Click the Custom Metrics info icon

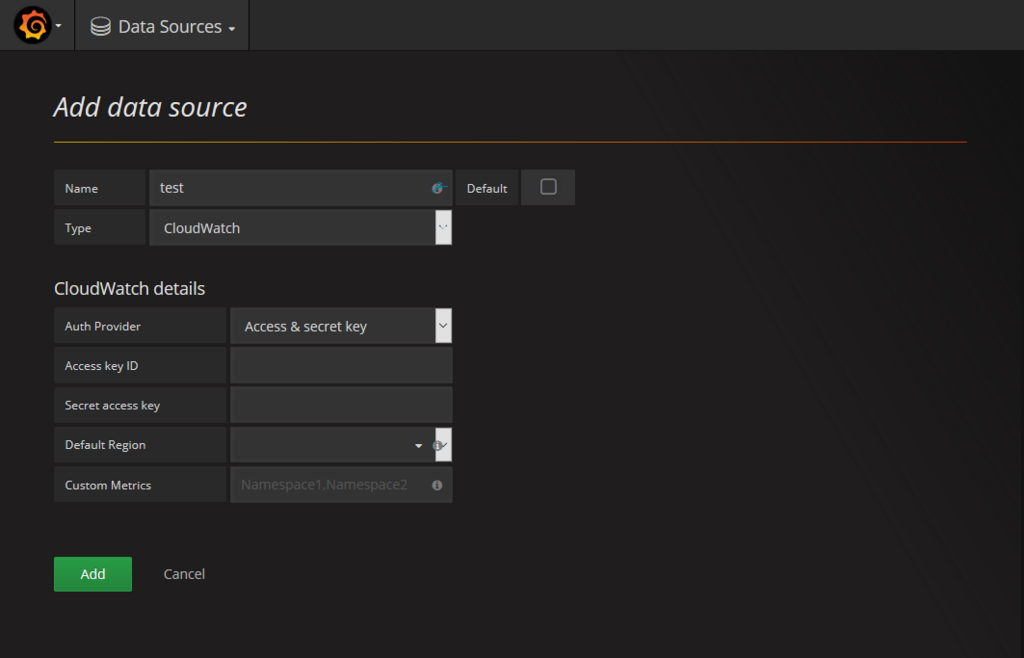point(437,485)
